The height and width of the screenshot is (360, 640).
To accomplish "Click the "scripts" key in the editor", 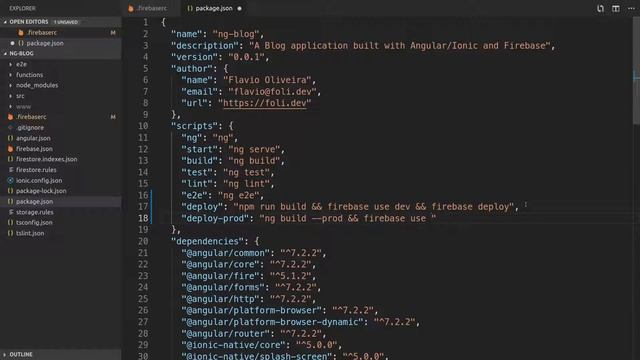I will tap(197, 126).
